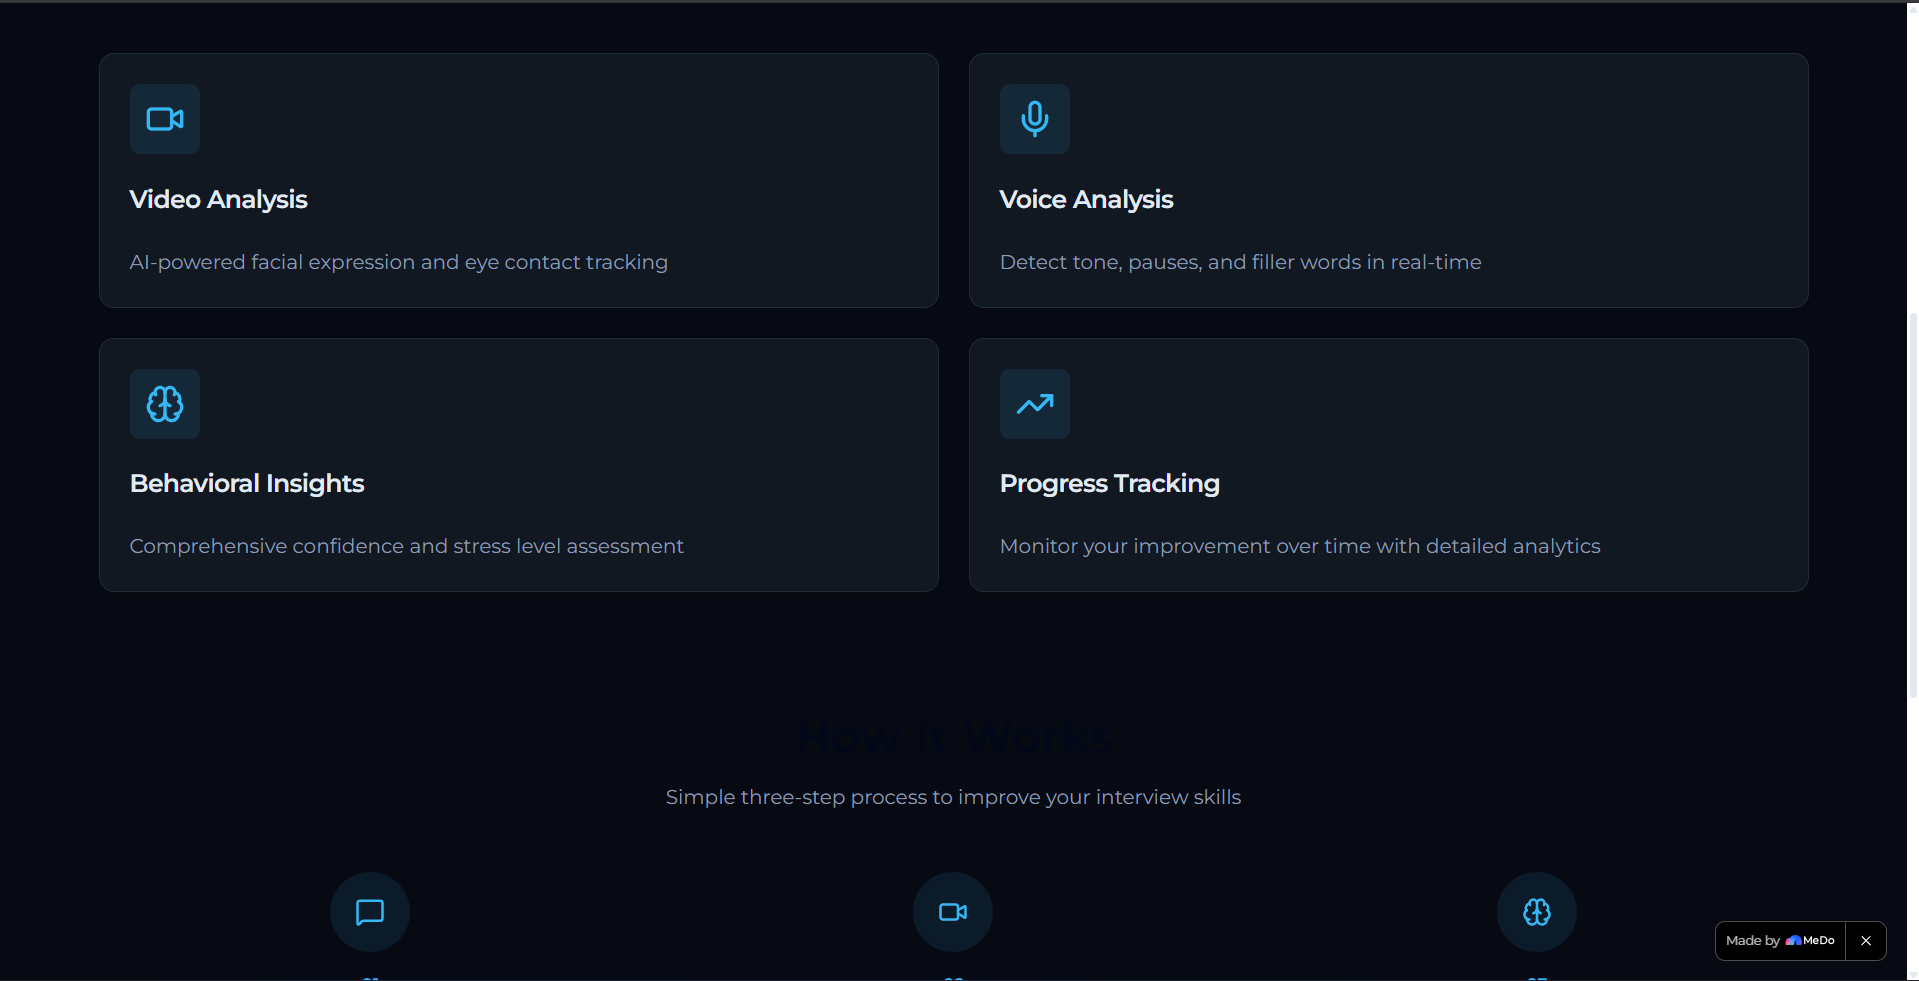
Task: Open the Made by MeDo link
Action: 1780,941
